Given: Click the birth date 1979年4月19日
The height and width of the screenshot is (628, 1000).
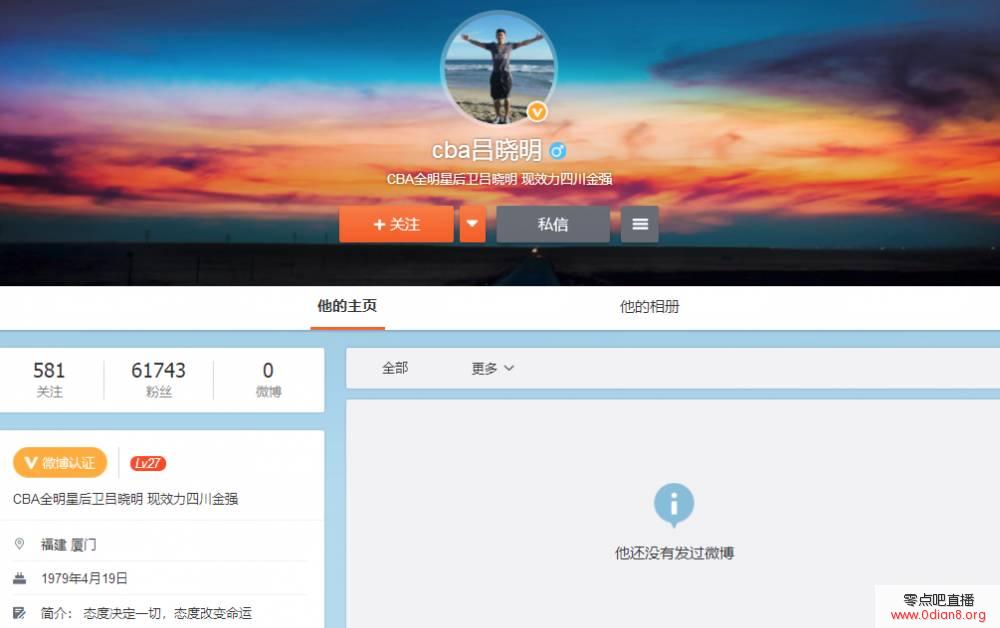Looking at the screenshot, I should [84, 578].
